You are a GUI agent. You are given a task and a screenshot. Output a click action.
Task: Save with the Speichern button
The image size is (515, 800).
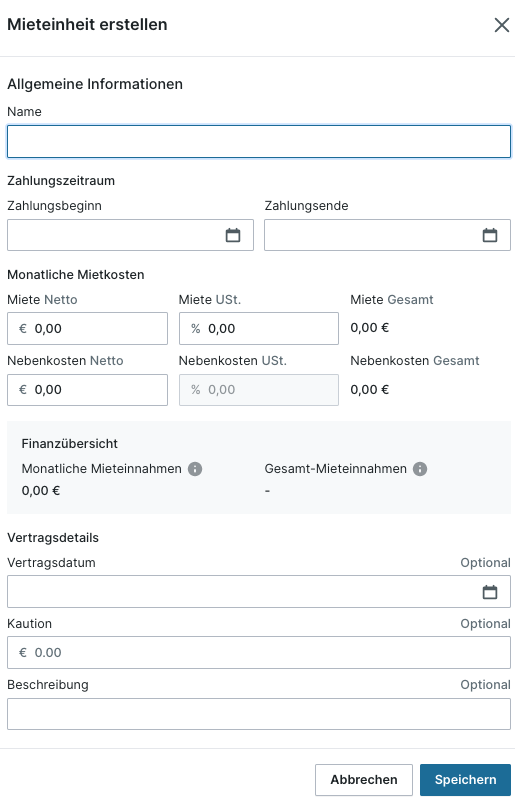click(465, 780)
